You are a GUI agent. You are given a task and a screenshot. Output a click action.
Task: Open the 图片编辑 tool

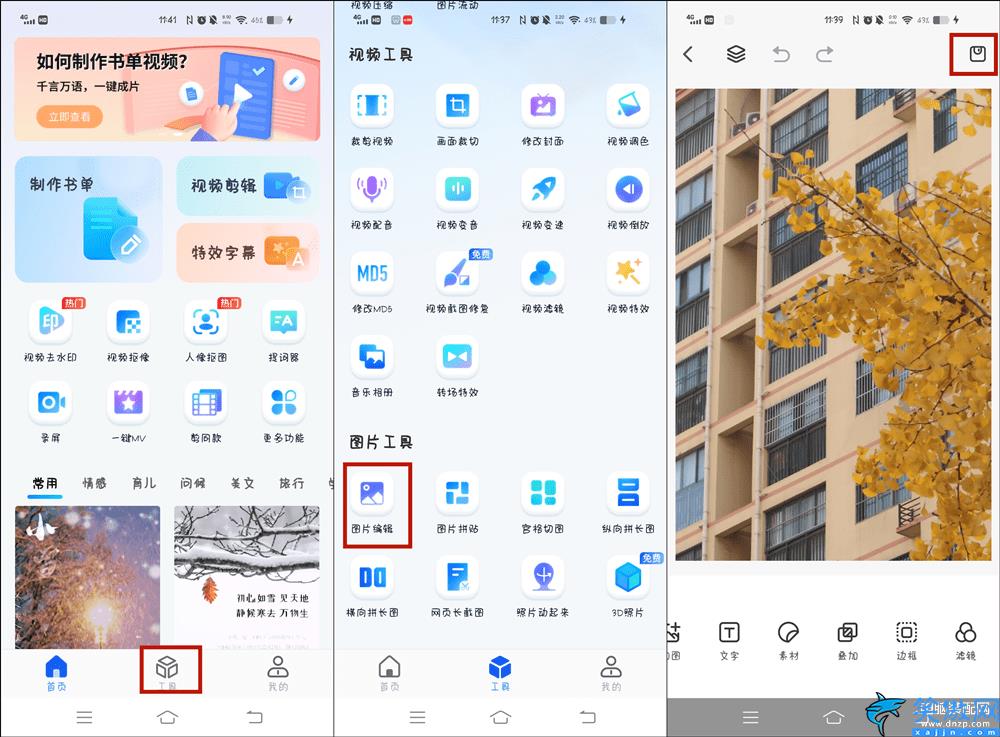click(372, 504)
